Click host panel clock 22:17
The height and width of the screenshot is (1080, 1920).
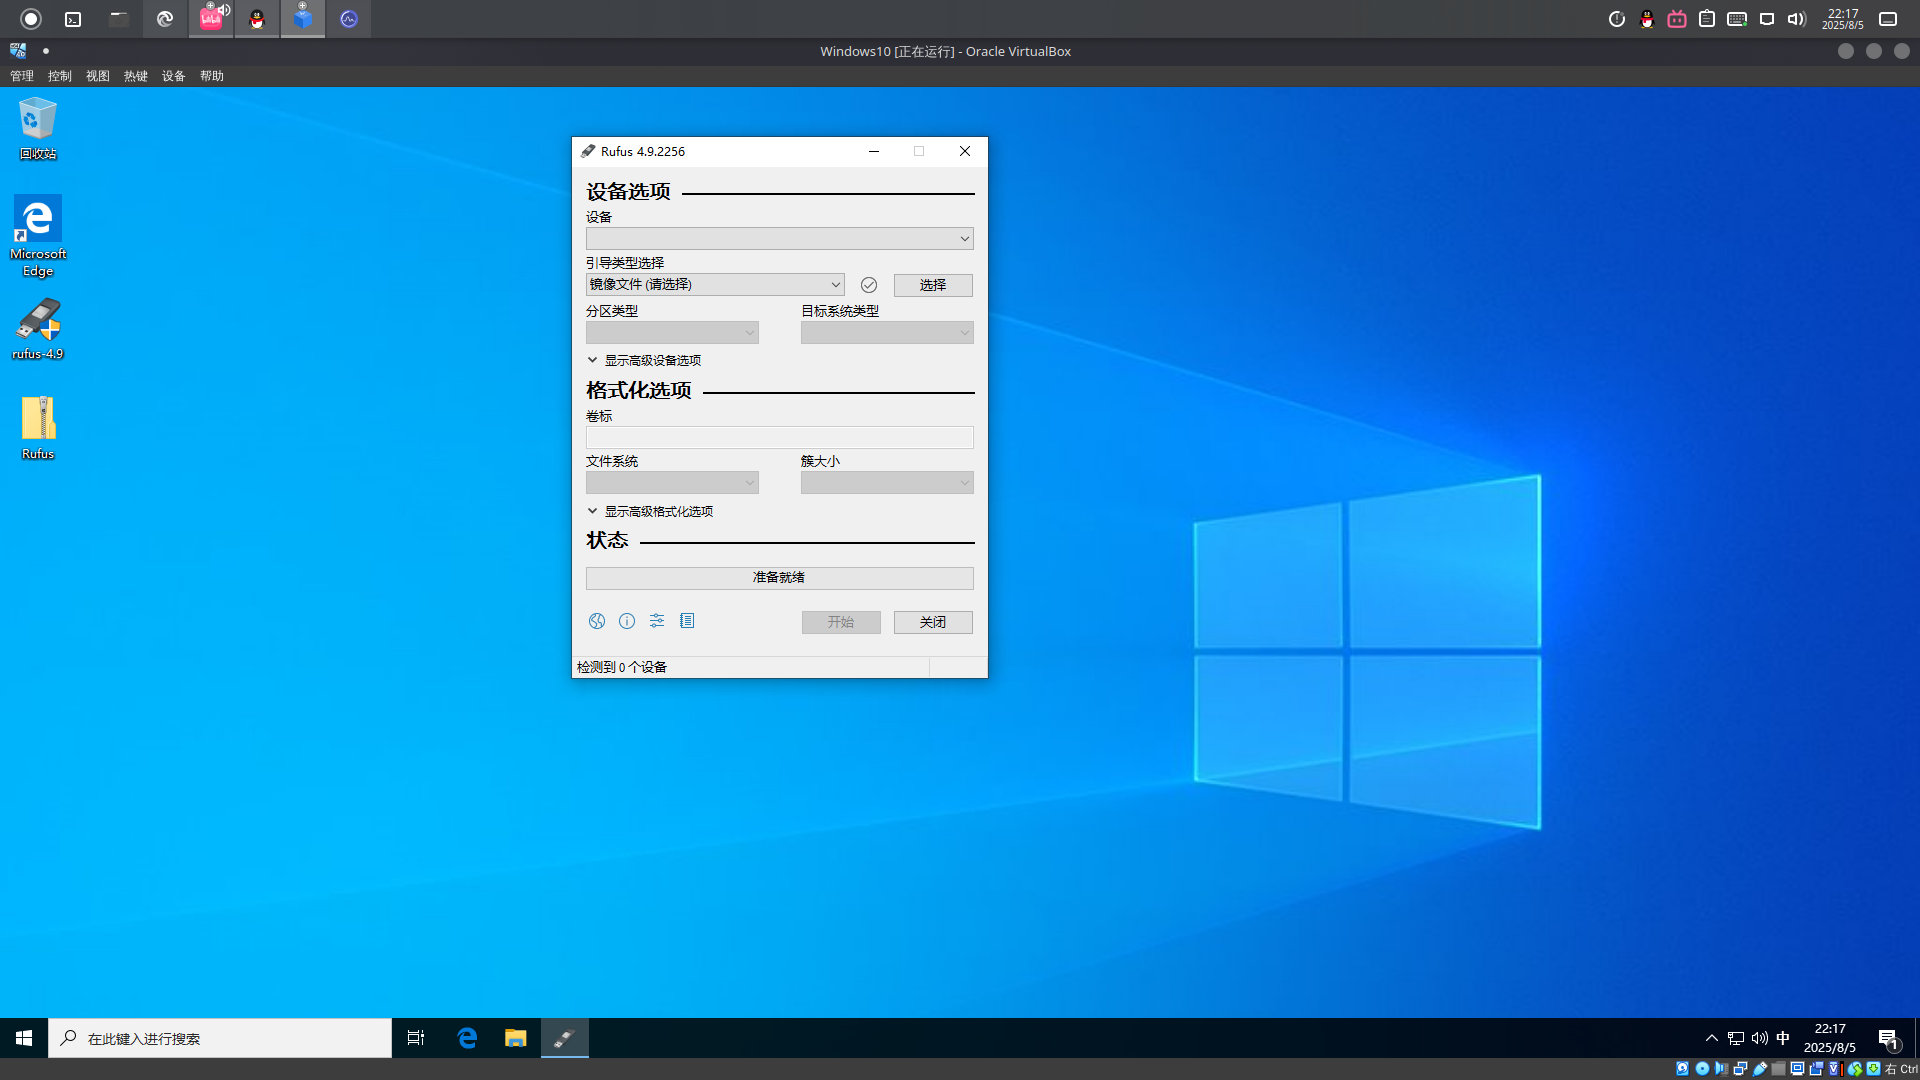(x=1842, y=19)
